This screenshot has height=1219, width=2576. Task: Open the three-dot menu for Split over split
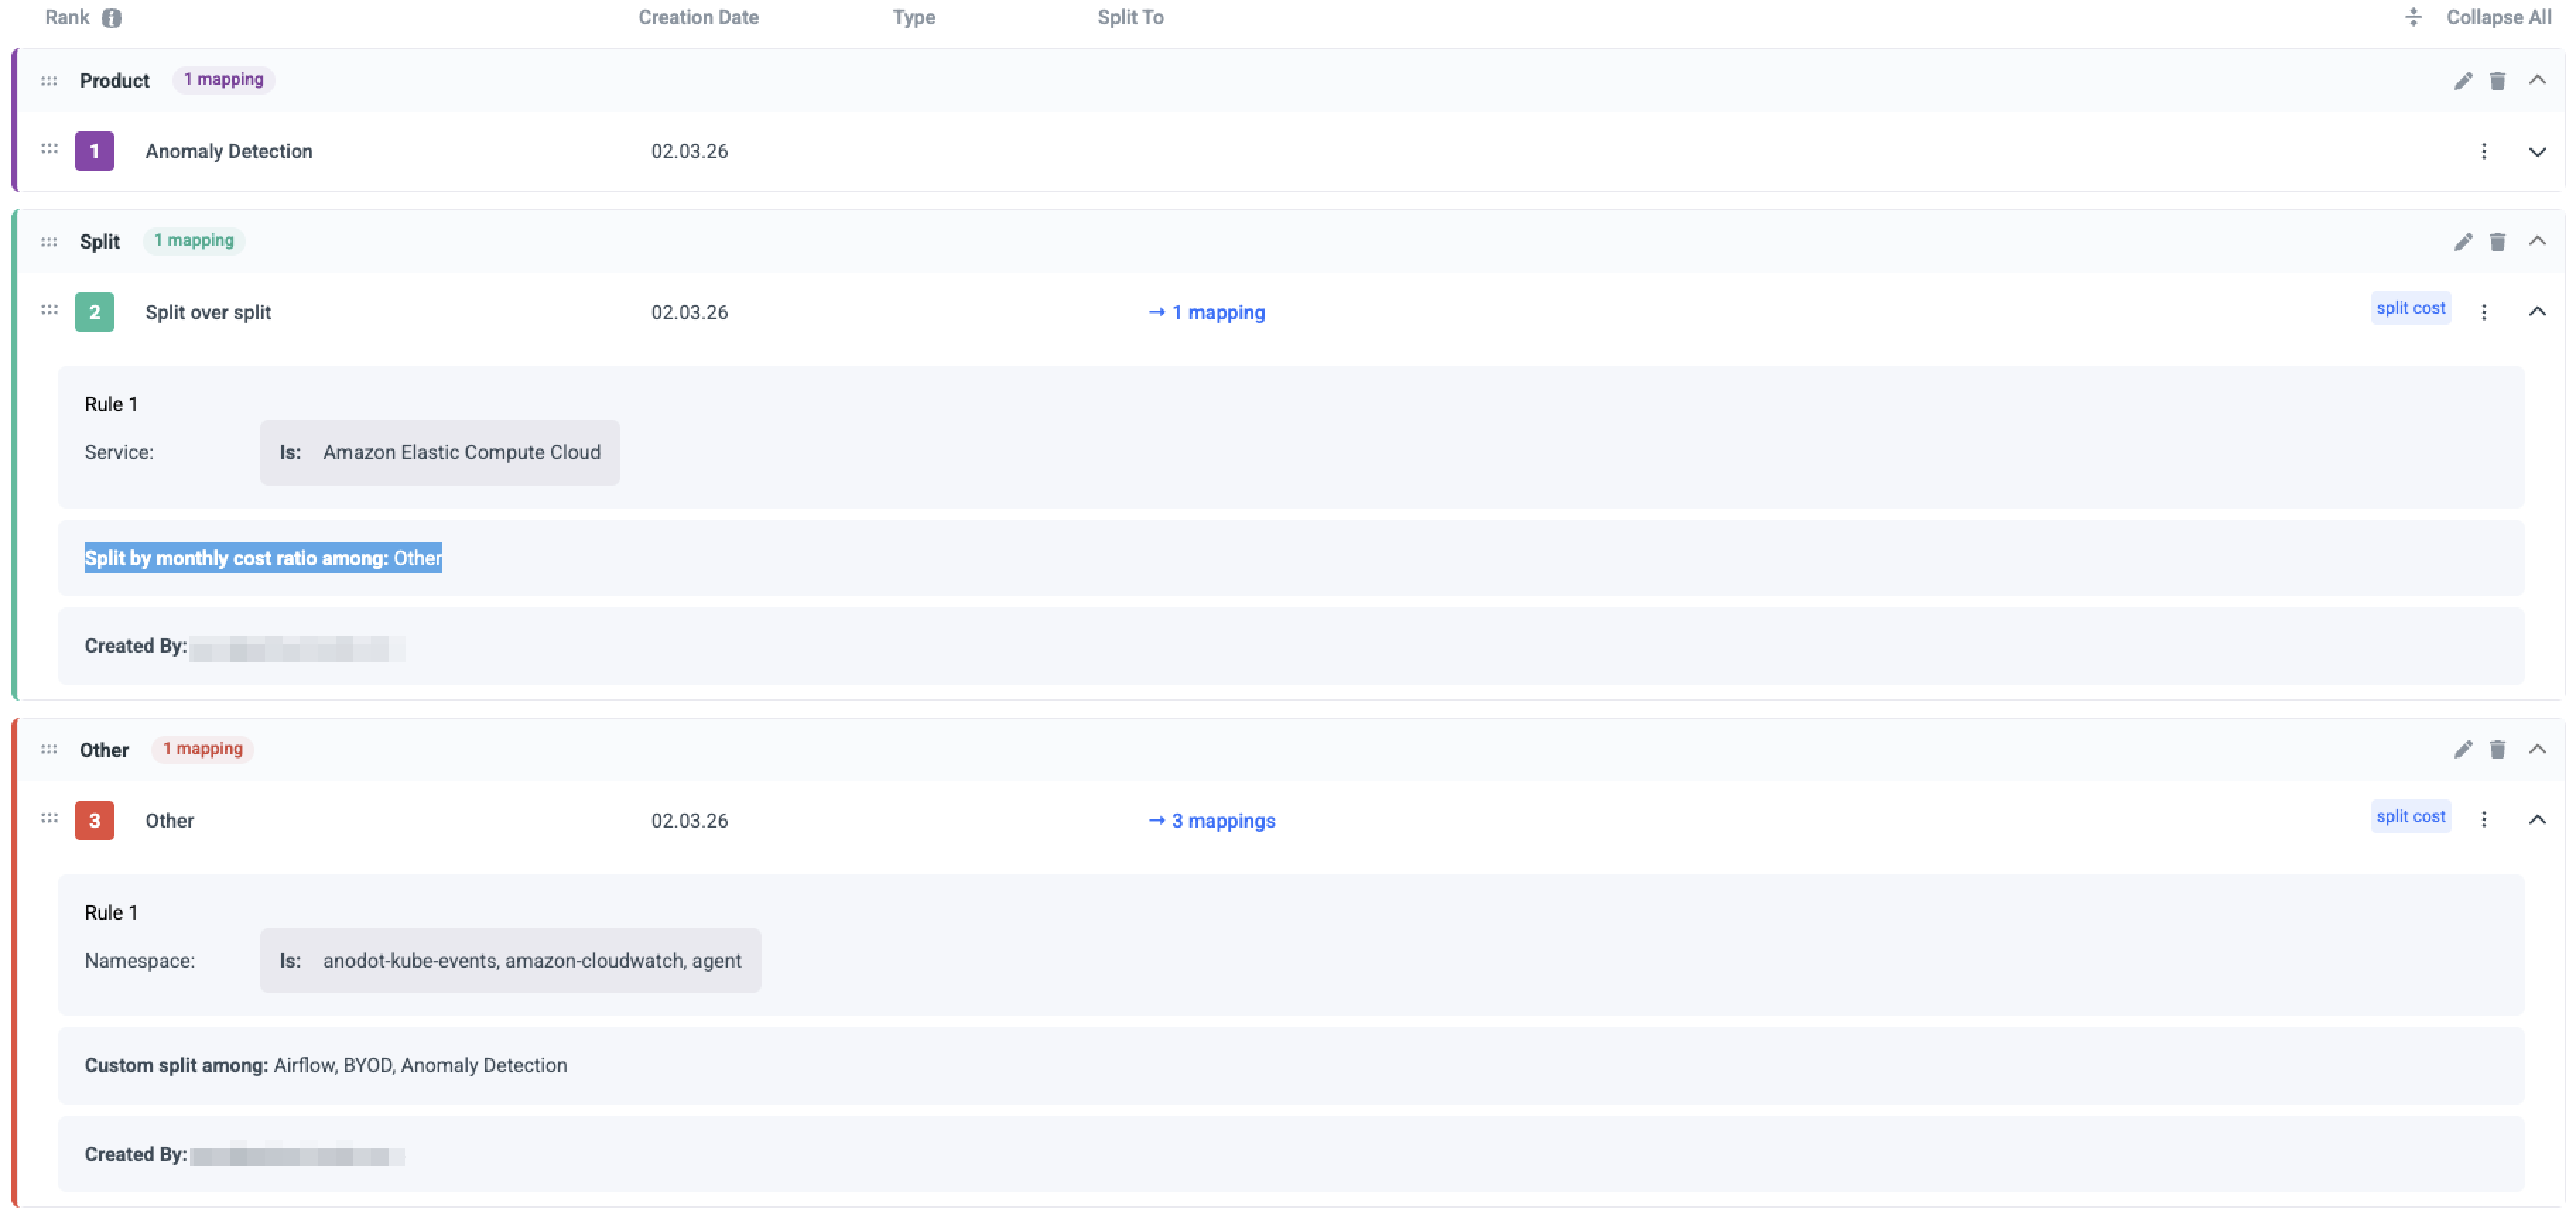(x=2483, y=312)
